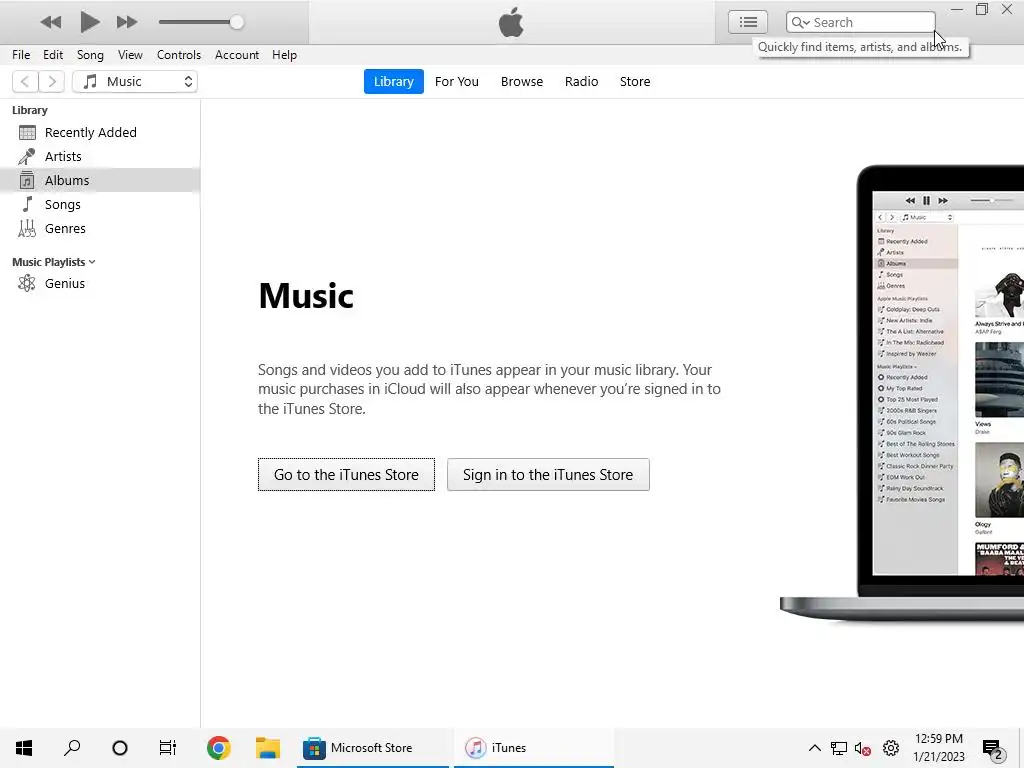Click the fast forward next track button

[x=127, y=22]
